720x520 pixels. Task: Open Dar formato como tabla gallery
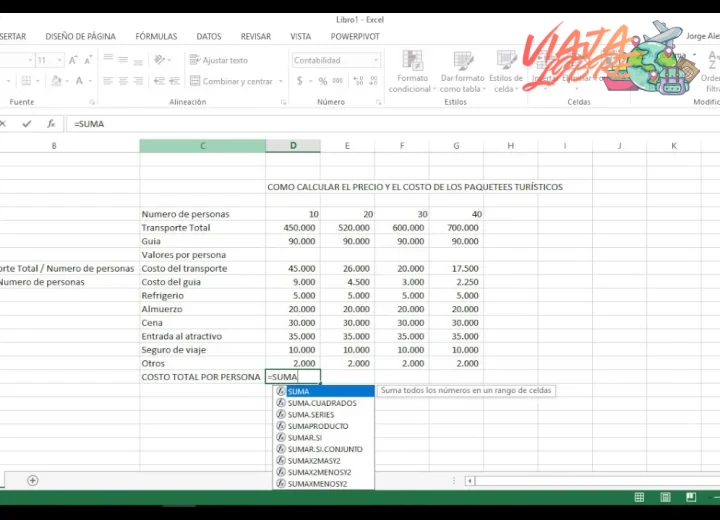(462, 71)
